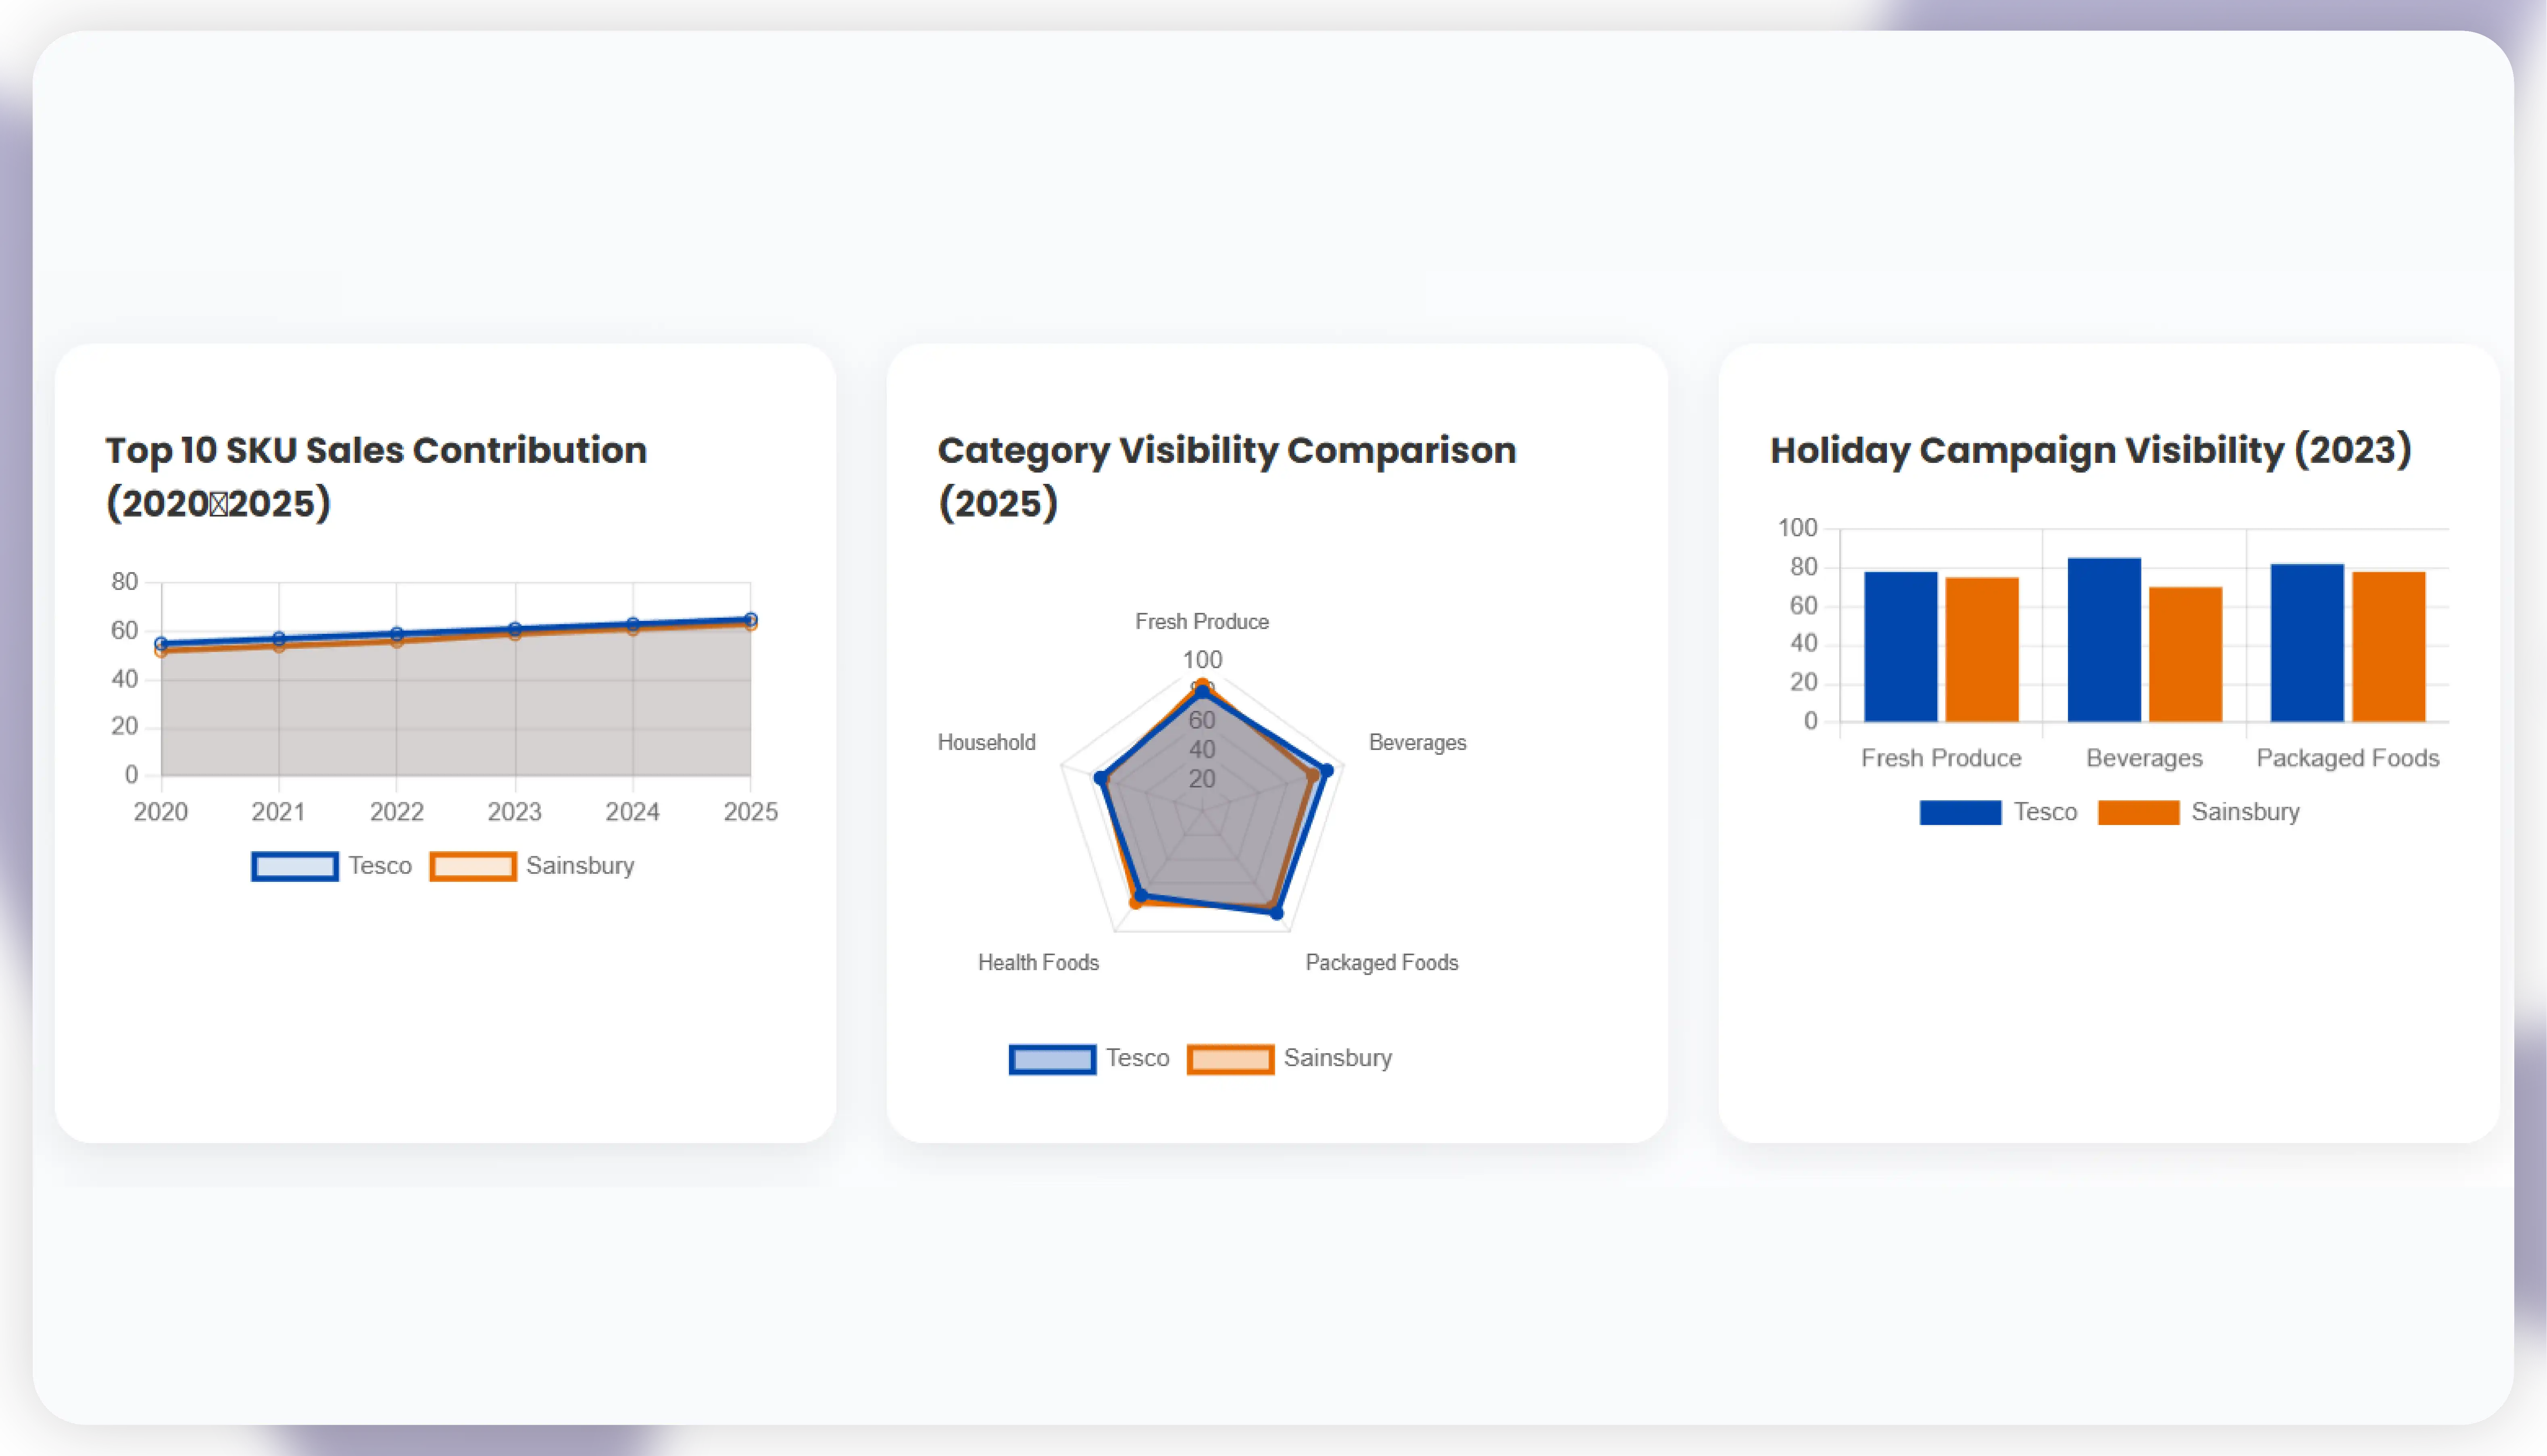The height and width of the screenshot is (1456, 2547).
Task: Click Tesco Beverages point on radar chart
Action: [1327, 771]
